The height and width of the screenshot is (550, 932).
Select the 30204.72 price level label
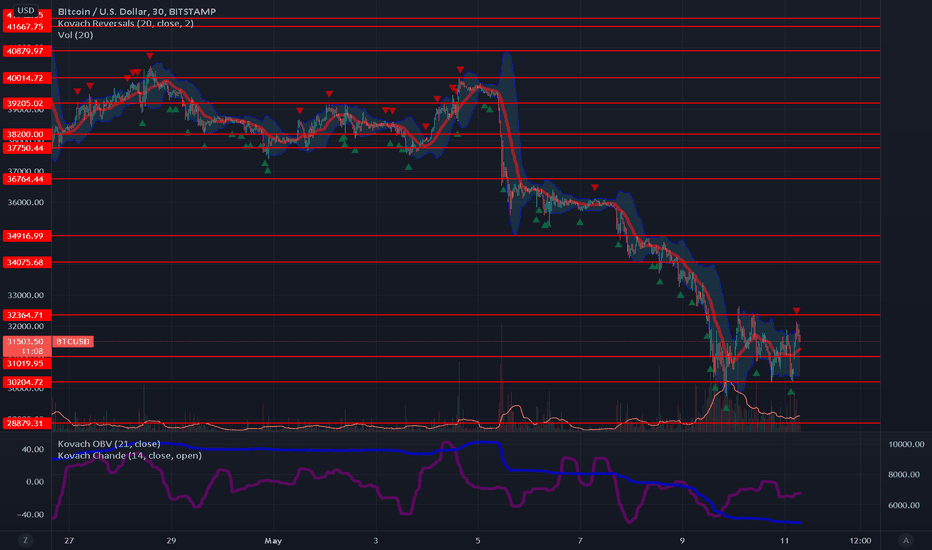(27, 382)
